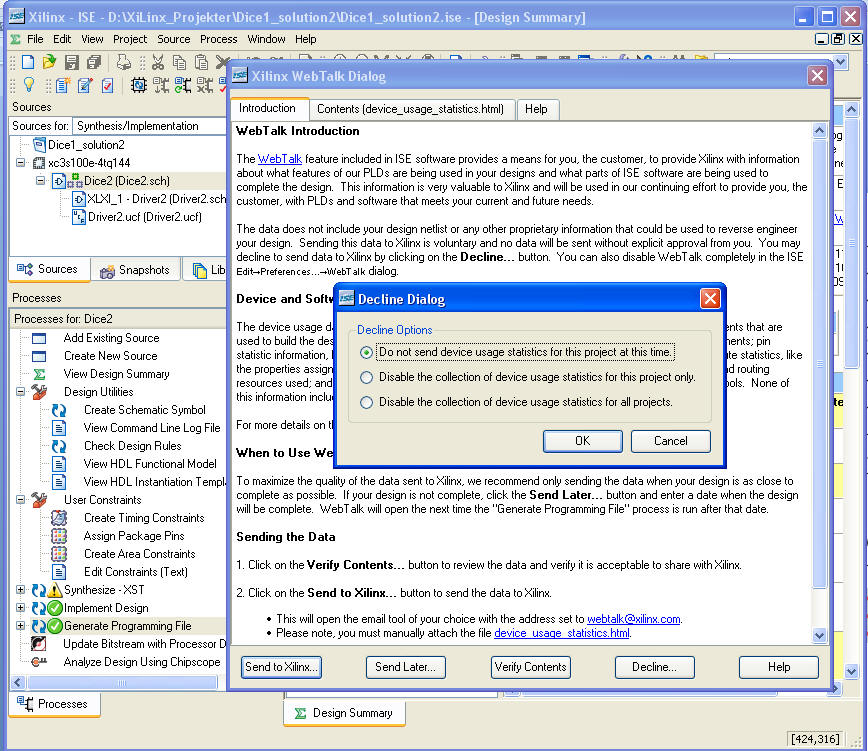Click the WebTalk dialog bottom Help button
Image resolution: width=868 pixels, height=751 pixels.
click(x=779, y=667)
